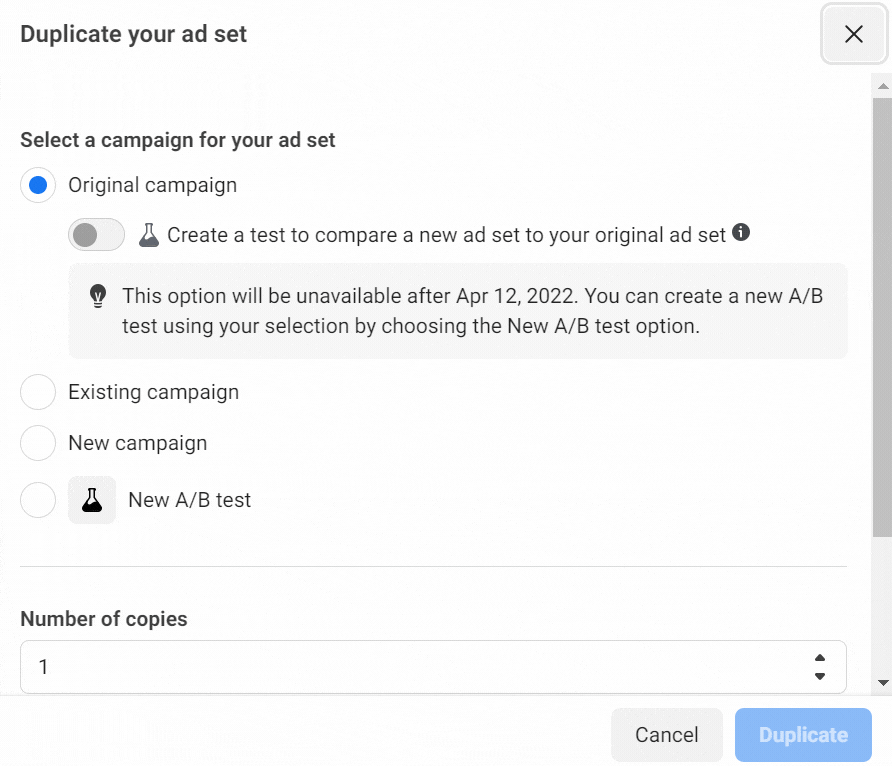
Task: Select the Original campaign radio button
Action: (x=38, y=185)
